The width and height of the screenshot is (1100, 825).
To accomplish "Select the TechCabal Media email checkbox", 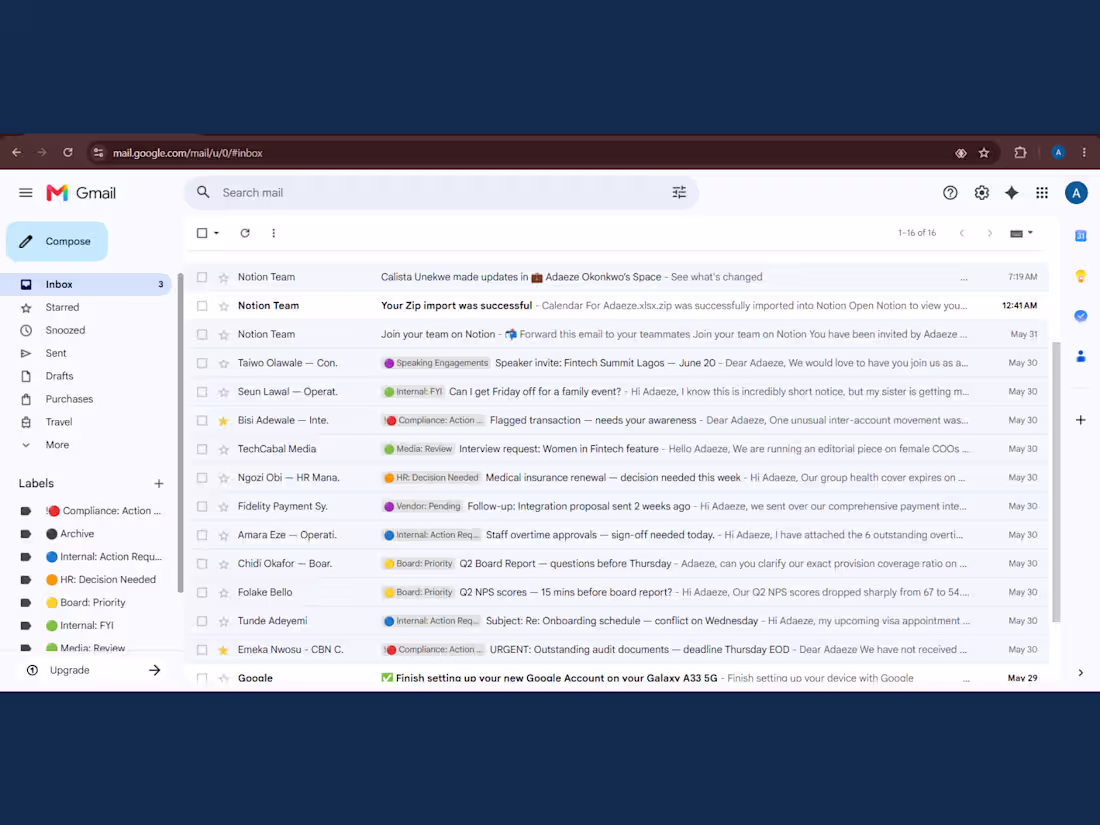I will pos(202,449).
